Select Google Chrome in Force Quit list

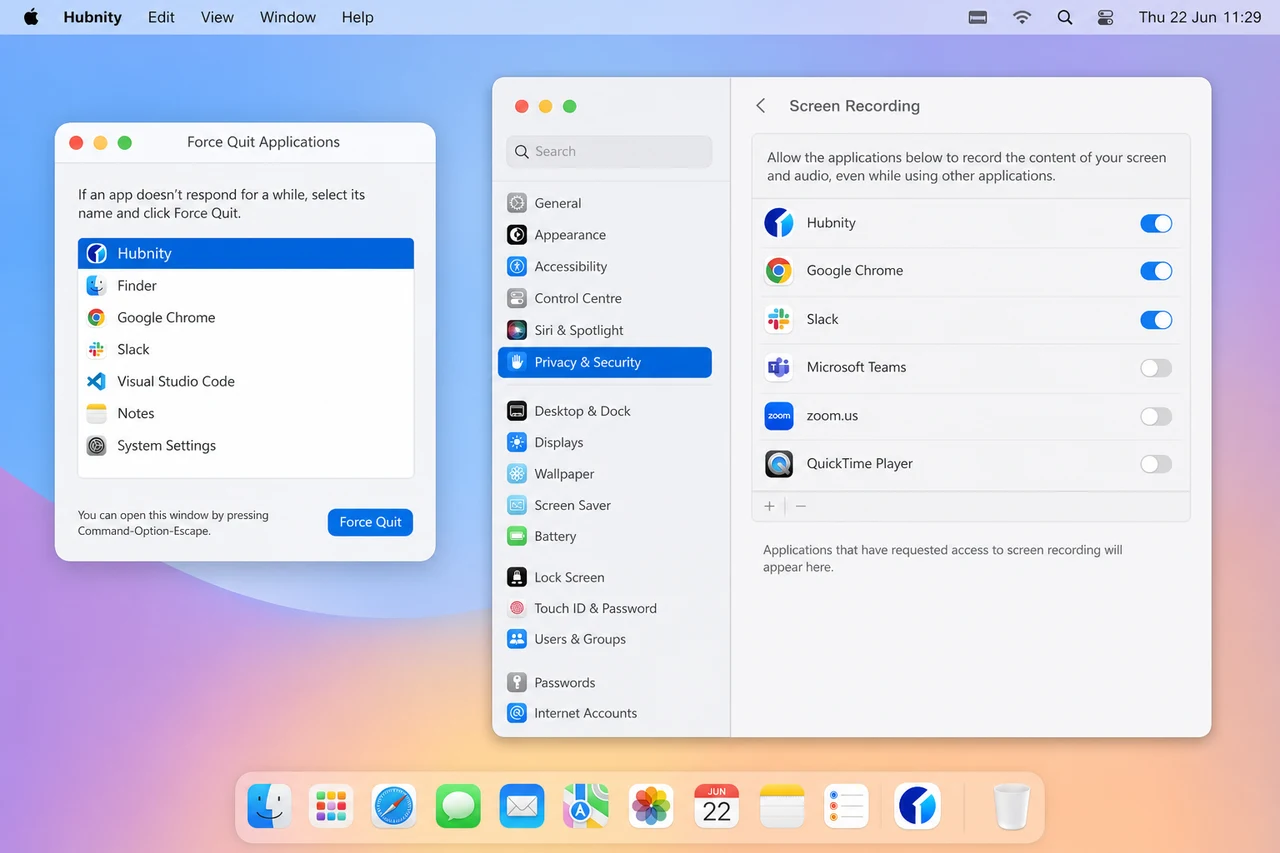[246, 318]
